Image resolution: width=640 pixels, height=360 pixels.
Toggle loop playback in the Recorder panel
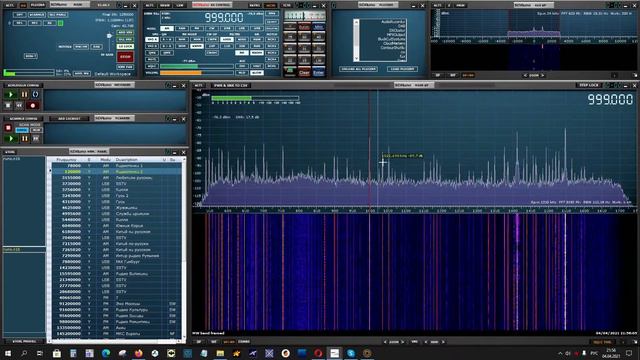(36, 95)
